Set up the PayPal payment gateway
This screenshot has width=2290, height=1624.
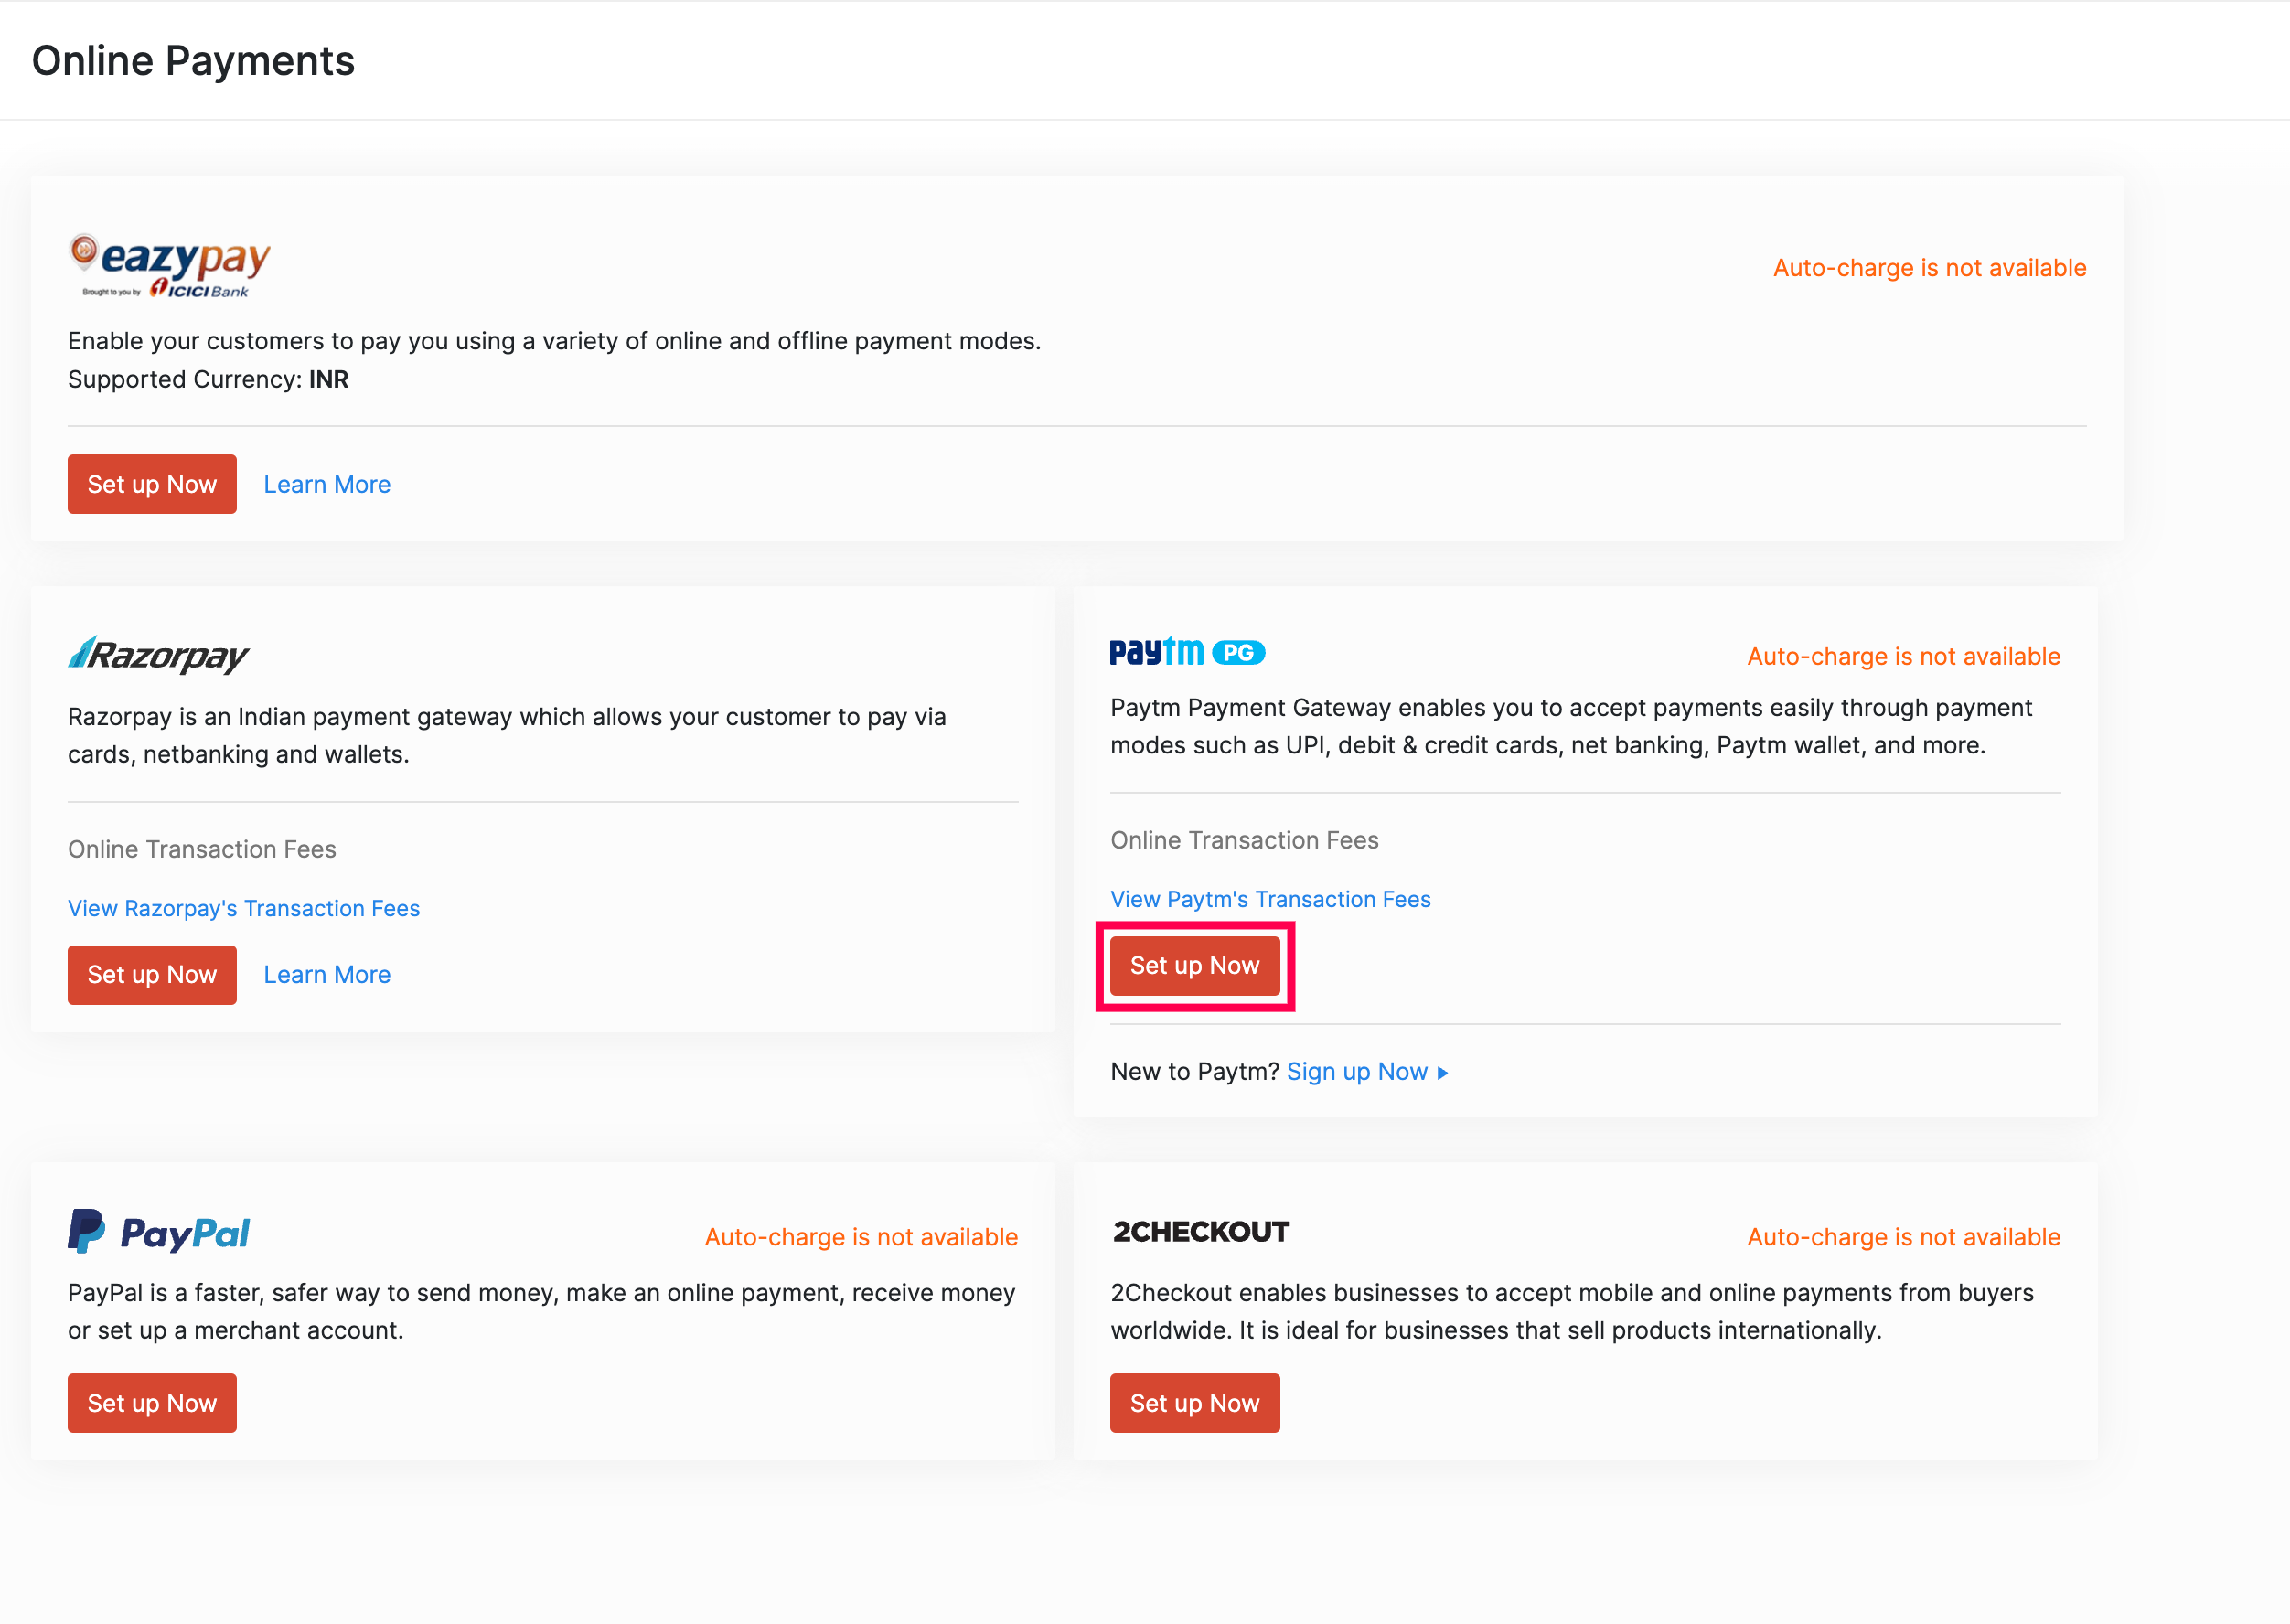pyautogui.click(x=151, y=1402)
